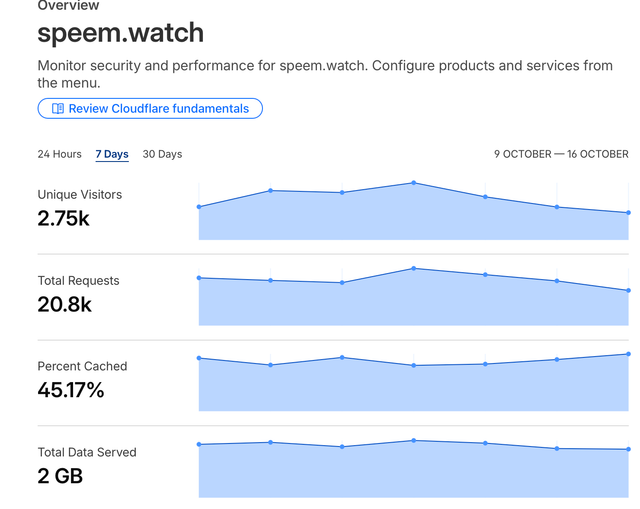Screen dimensions: 640x509
Task: Click the 9 October — 16 October date range
Action: click(561, 154)
